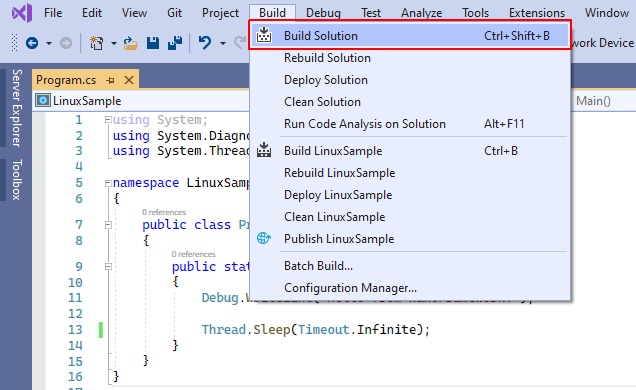This screenshot has width=636, height=390.
Task: Click the toolbar drag handle grip
Action: click(x=15, y=43)
